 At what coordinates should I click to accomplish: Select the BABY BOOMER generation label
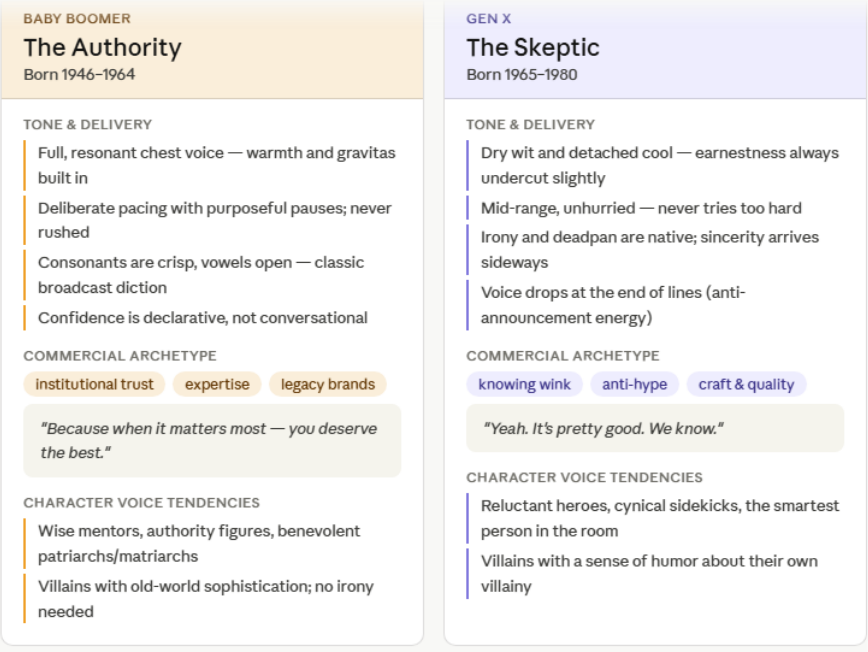[77, 19]
